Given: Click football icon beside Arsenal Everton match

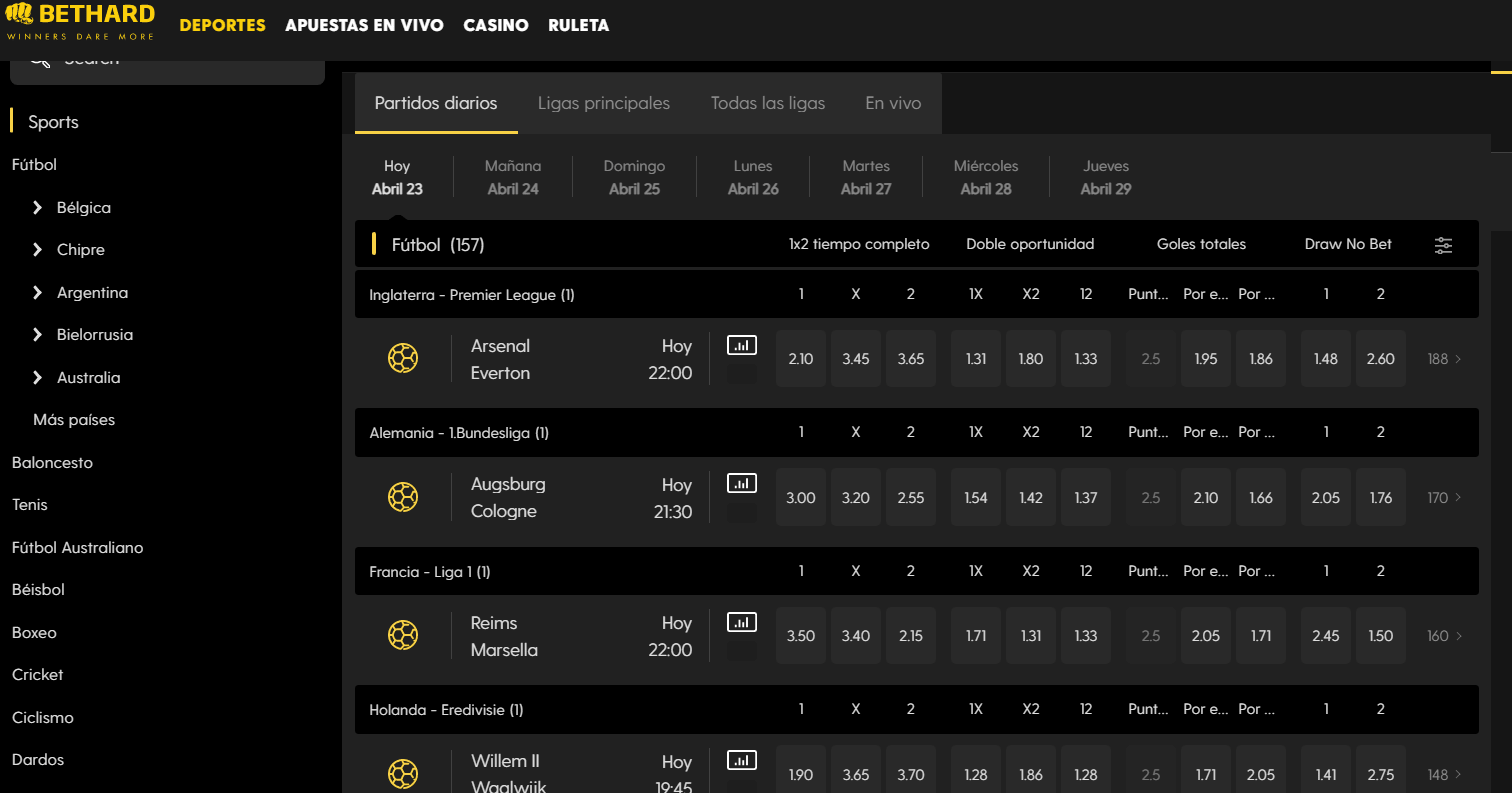Looking at the screenshot, I should coord(403,358).
